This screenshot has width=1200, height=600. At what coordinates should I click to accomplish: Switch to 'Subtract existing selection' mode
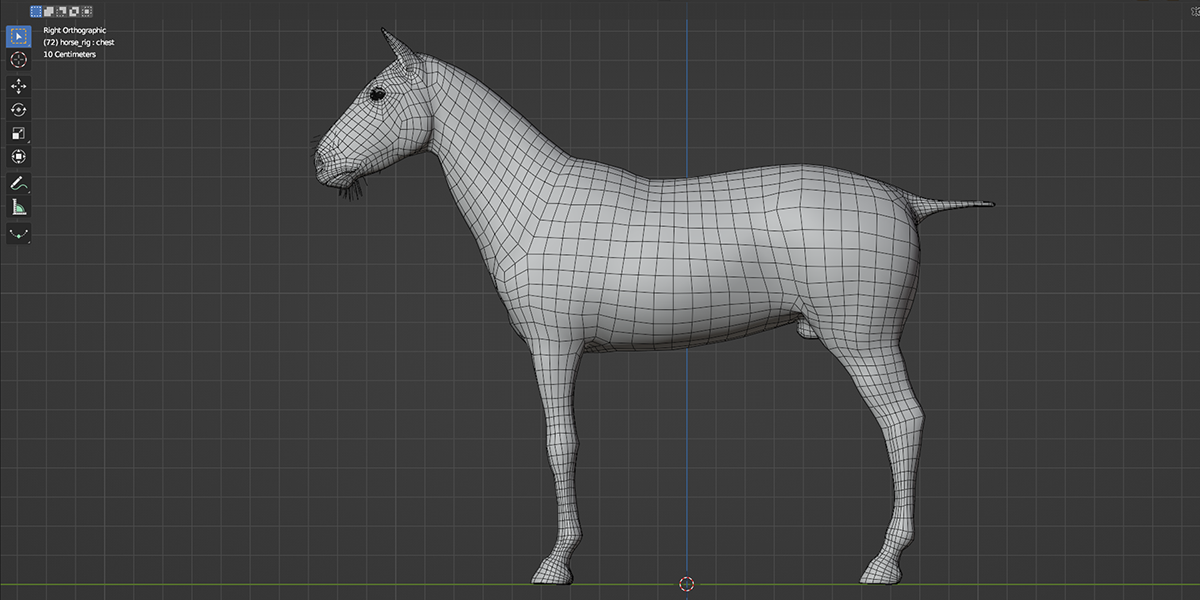[x=62, y=12]
